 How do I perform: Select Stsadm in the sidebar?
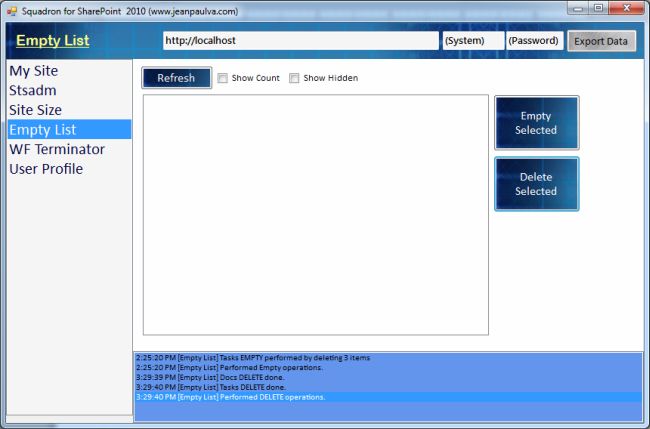point(69,90)
